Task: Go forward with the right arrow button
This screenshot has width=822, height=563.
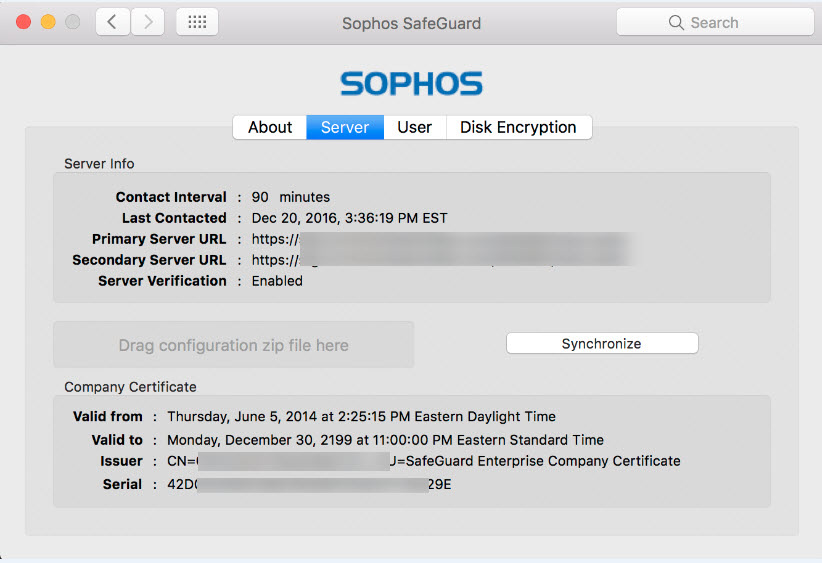Action: point(148,22)
